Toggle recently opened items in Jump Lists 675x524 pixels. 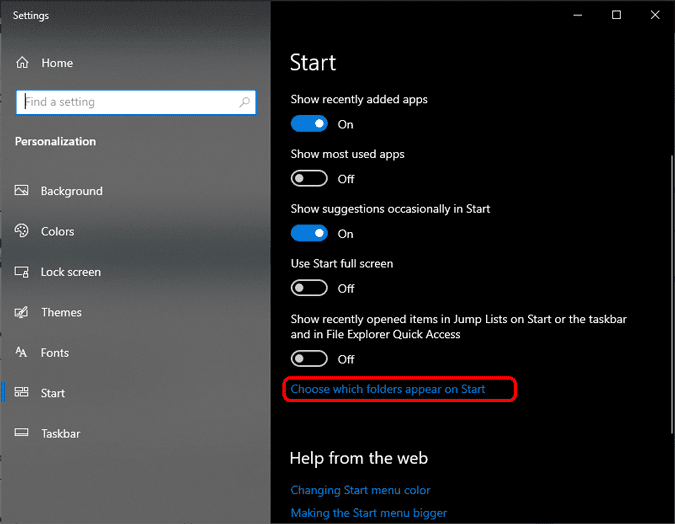(309, 359)
